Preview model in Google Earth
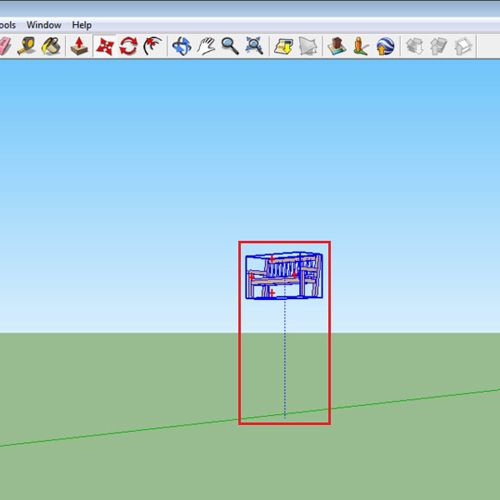Image resolution: width=500 pixels, height=500 pixels. click(x=385, y=46)
